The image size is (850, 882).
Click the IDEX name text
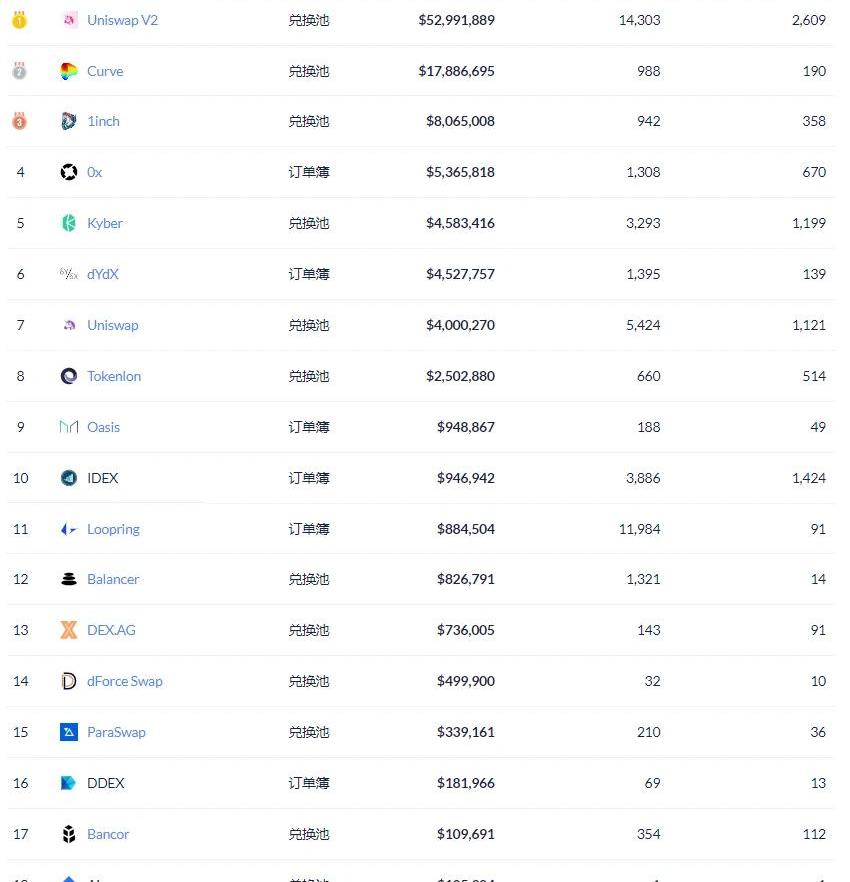102,478
